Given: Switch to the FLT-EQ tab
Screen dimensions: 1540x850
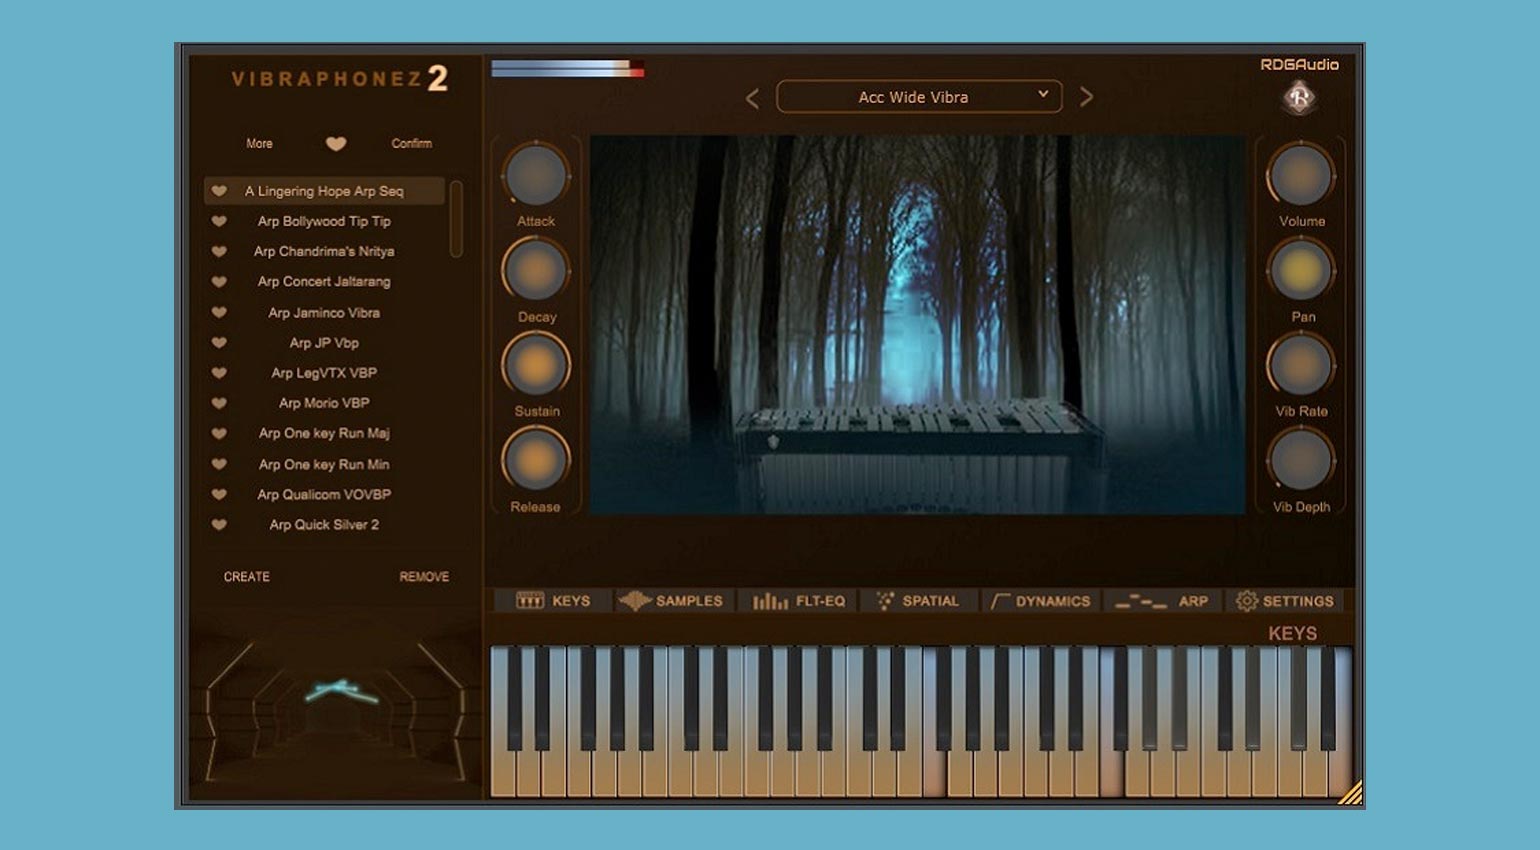Looking at the screenshot, I should click(798, 601).
